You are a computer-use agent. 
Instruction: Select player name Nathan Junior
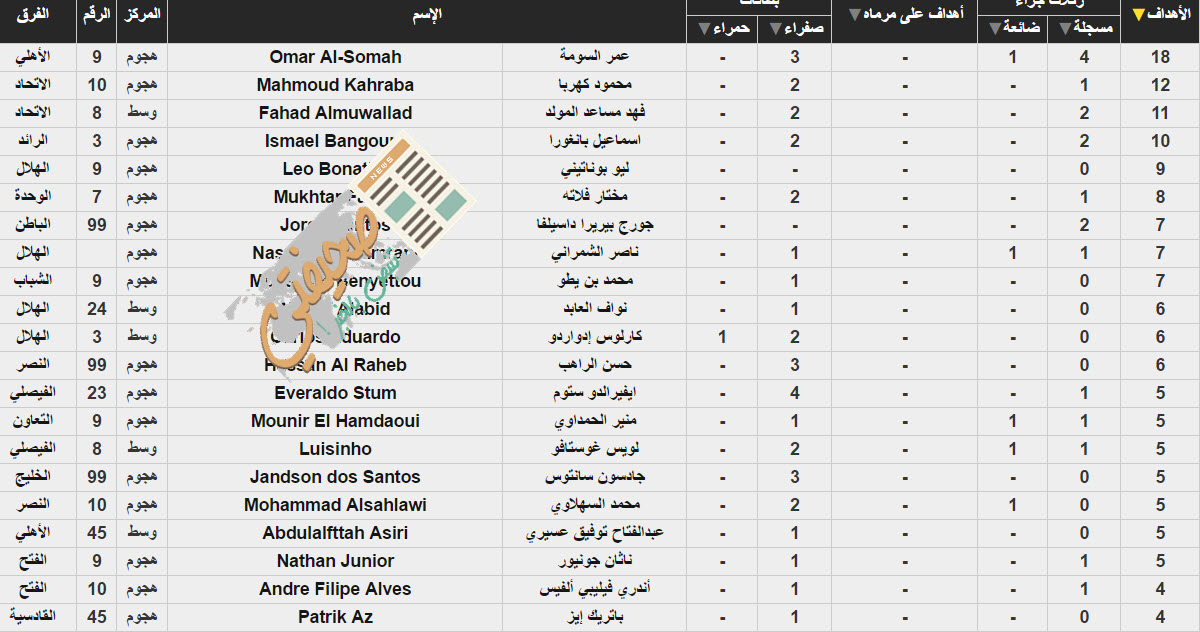[x=335, y=561]
